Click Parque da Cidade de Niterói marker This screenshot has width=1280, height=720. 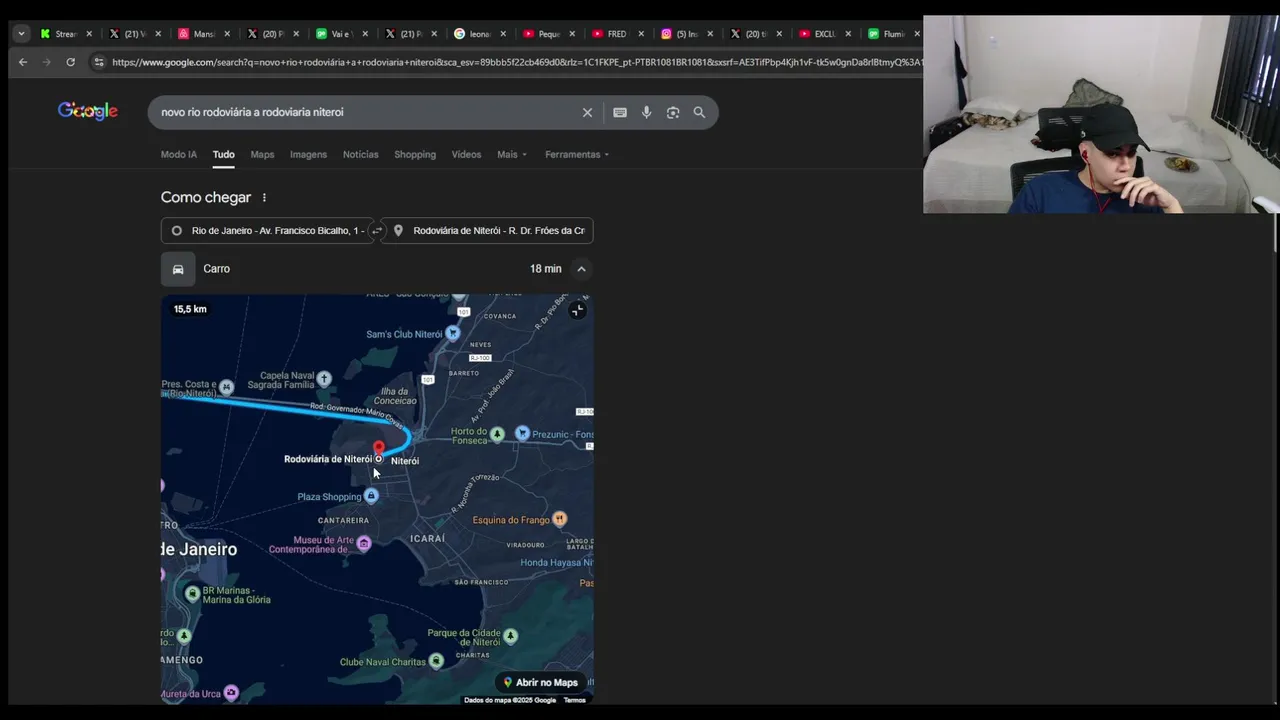point(511,636)
